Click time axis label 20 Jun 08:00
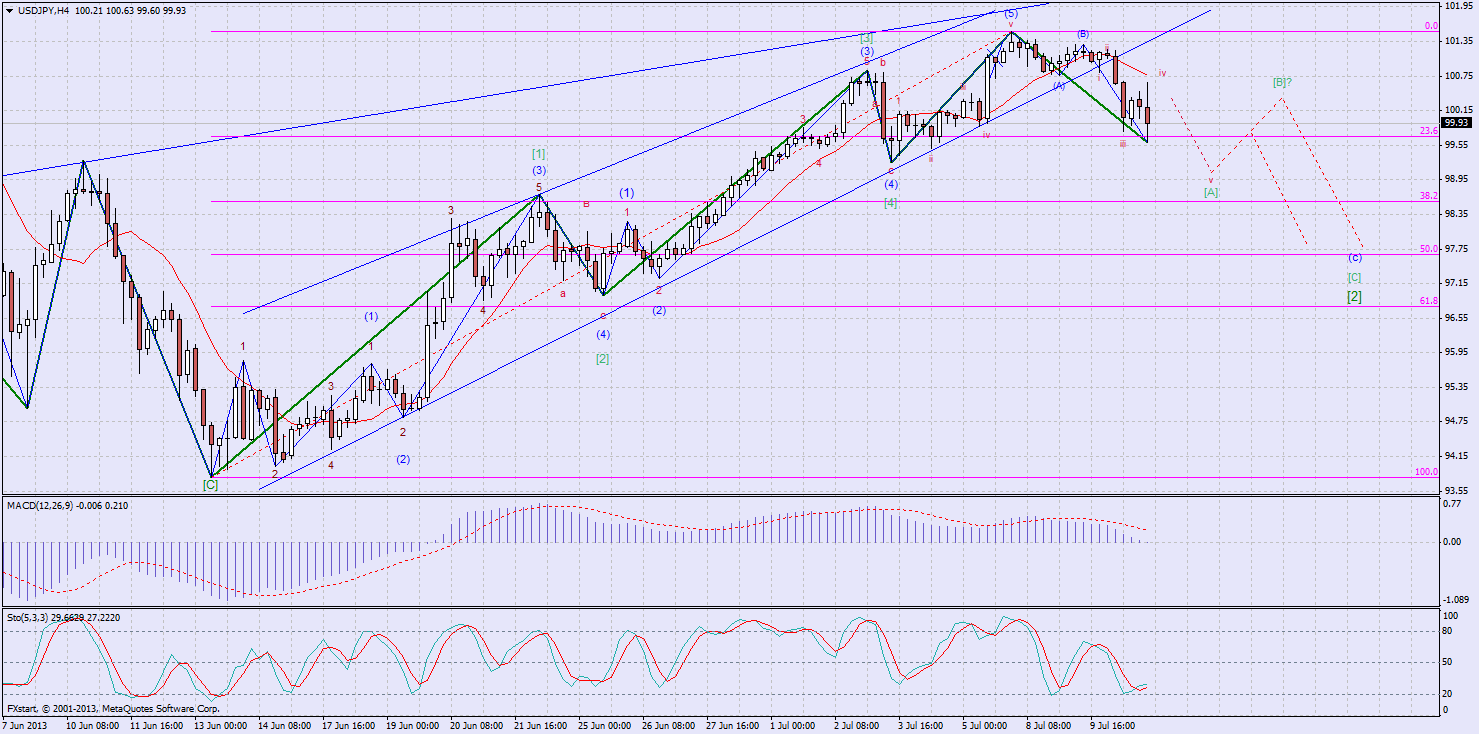 [x=476, y=726]
